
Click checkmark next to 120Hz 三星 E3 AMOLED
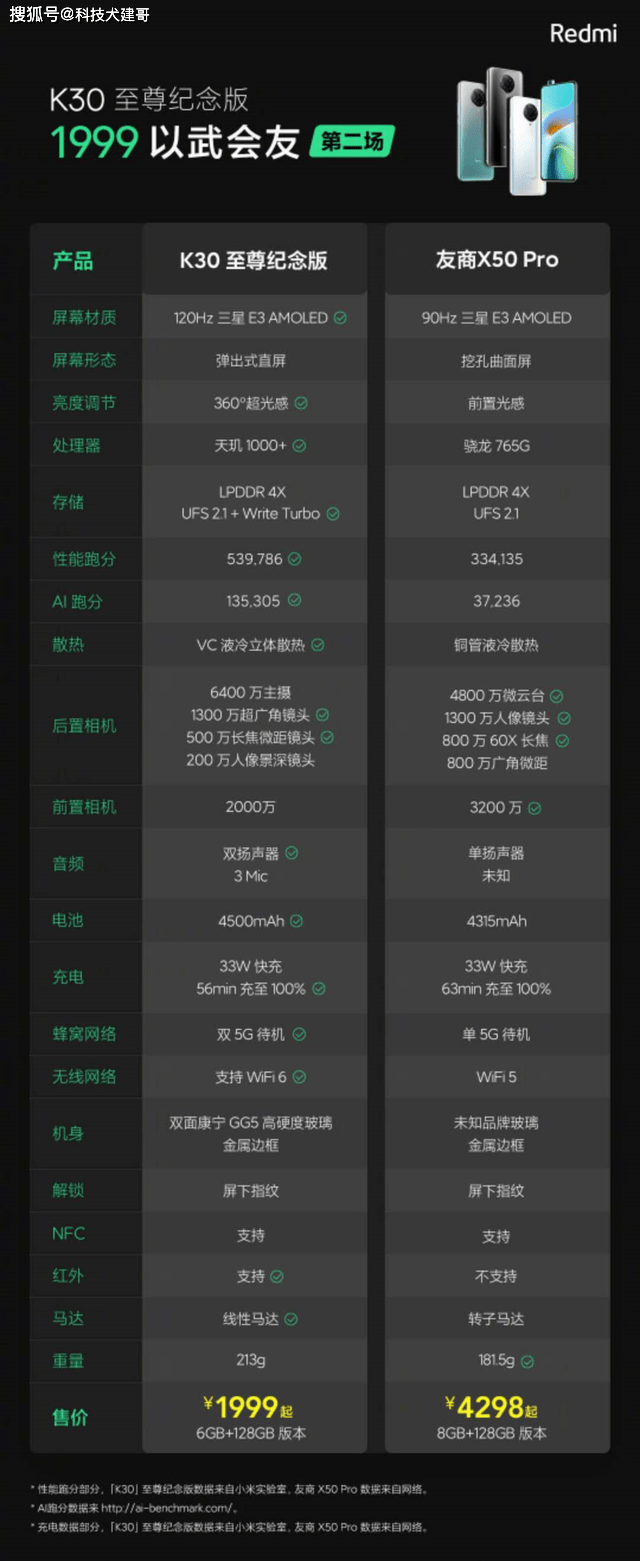pos(340,318)
